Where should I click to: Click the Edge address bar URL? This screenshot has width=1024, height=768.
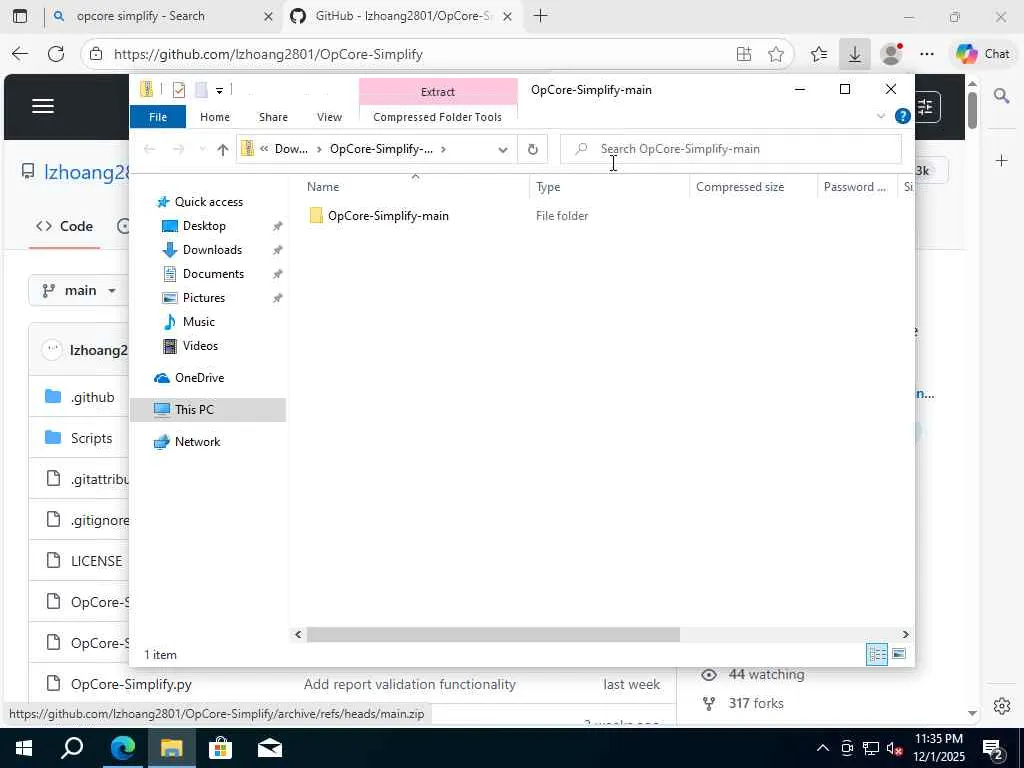(x=268, y=54)
